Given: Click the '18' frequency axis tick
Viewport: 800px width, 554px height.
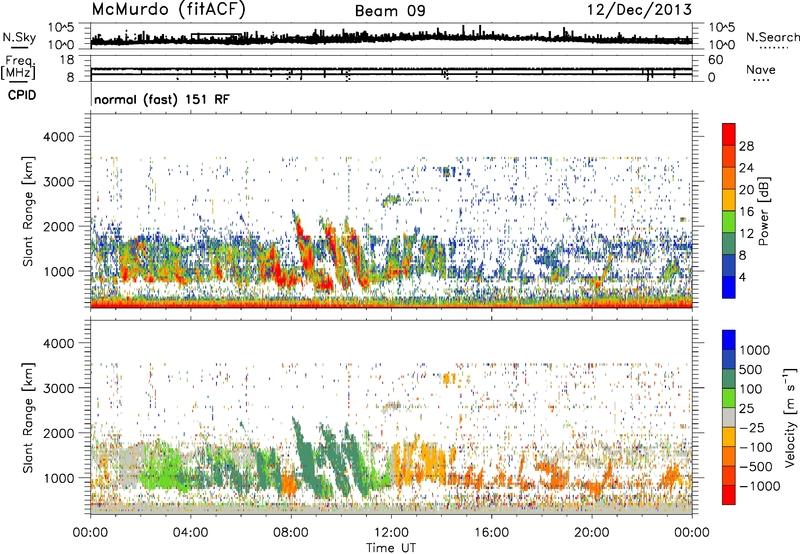Looking at the screenshot, I should tap(67, 60).
